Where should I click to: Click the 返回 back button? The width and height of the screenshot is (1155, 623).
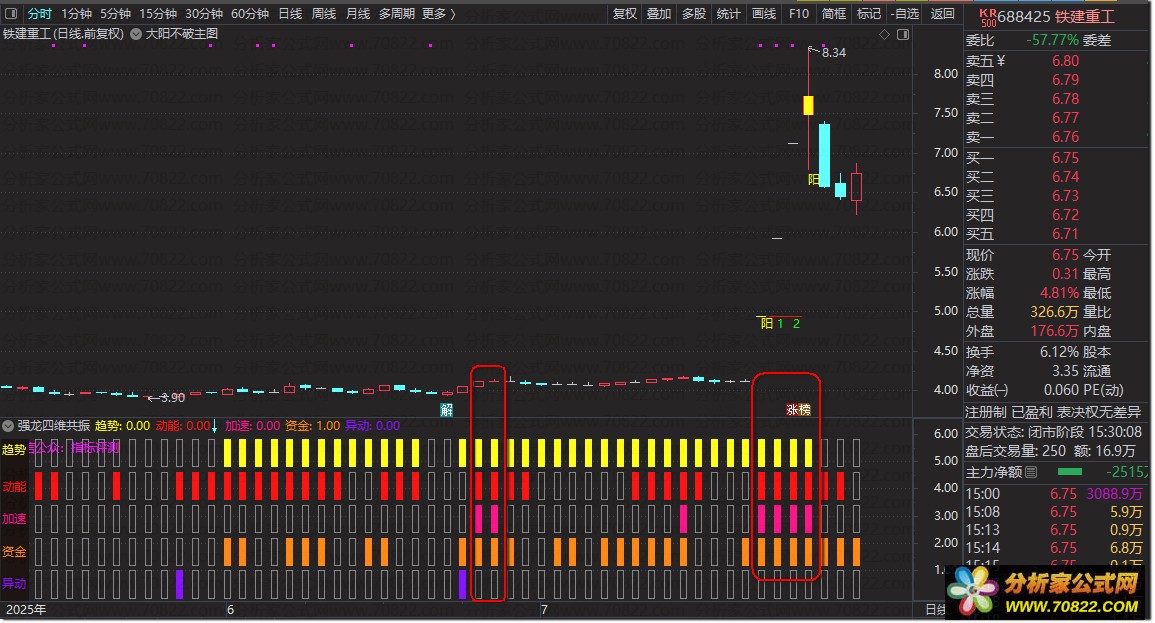point(942,13)
